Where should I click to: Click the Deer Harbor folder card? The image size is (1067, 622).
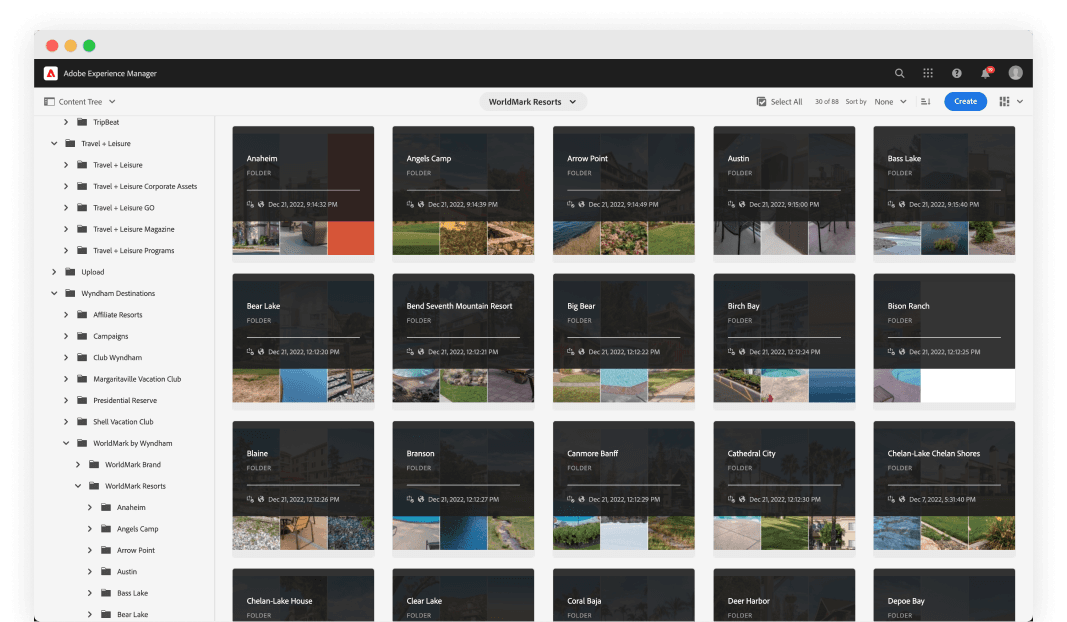[x=784, y=595]
